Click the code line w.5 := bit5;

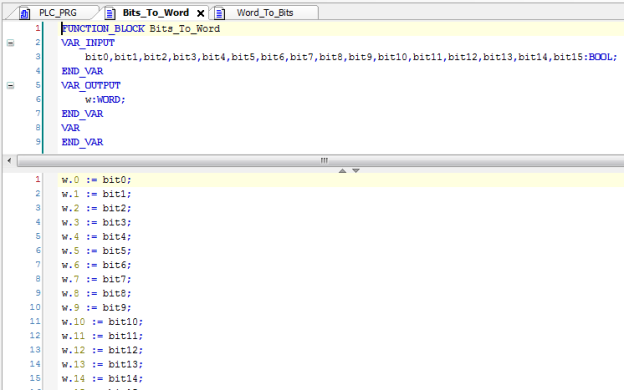click(96, 251)
